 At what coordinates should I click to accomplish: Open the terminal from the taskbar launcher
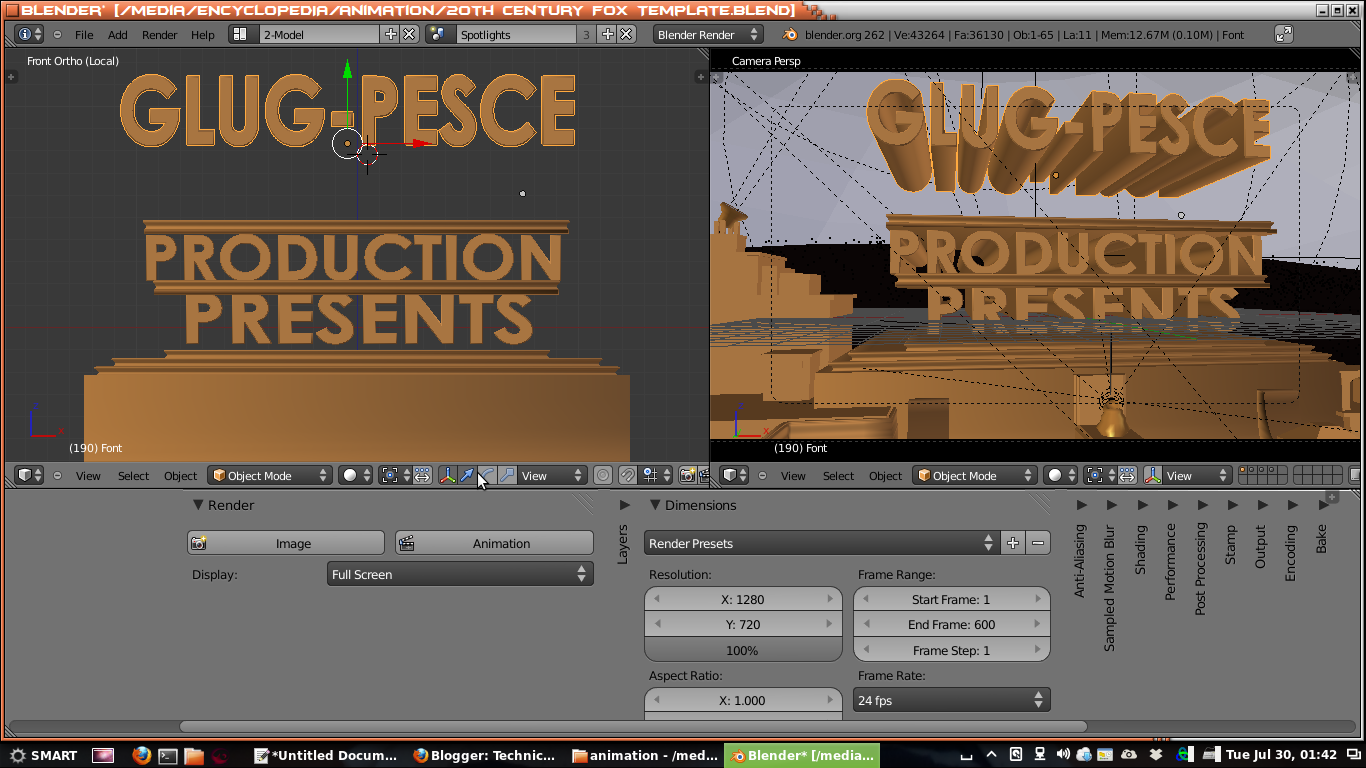168,755
